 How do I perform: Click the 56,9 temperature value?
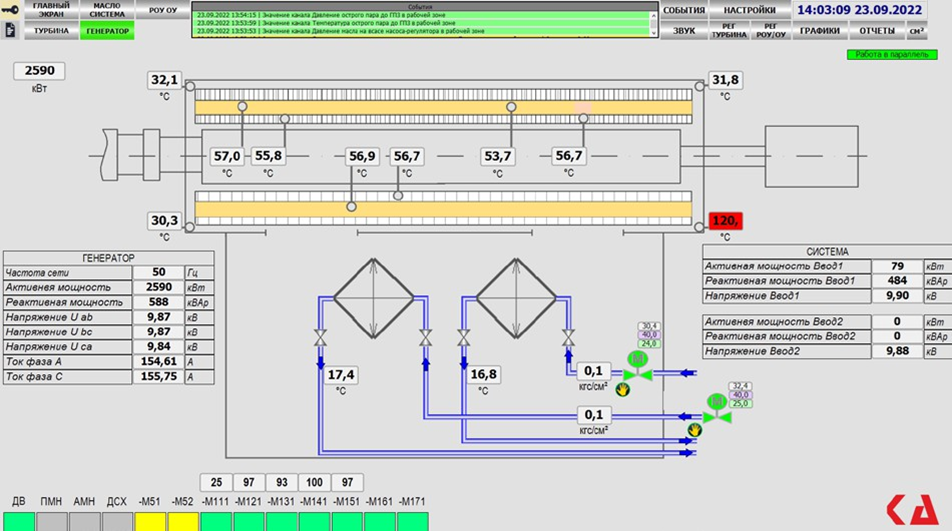tap(362, 157)
